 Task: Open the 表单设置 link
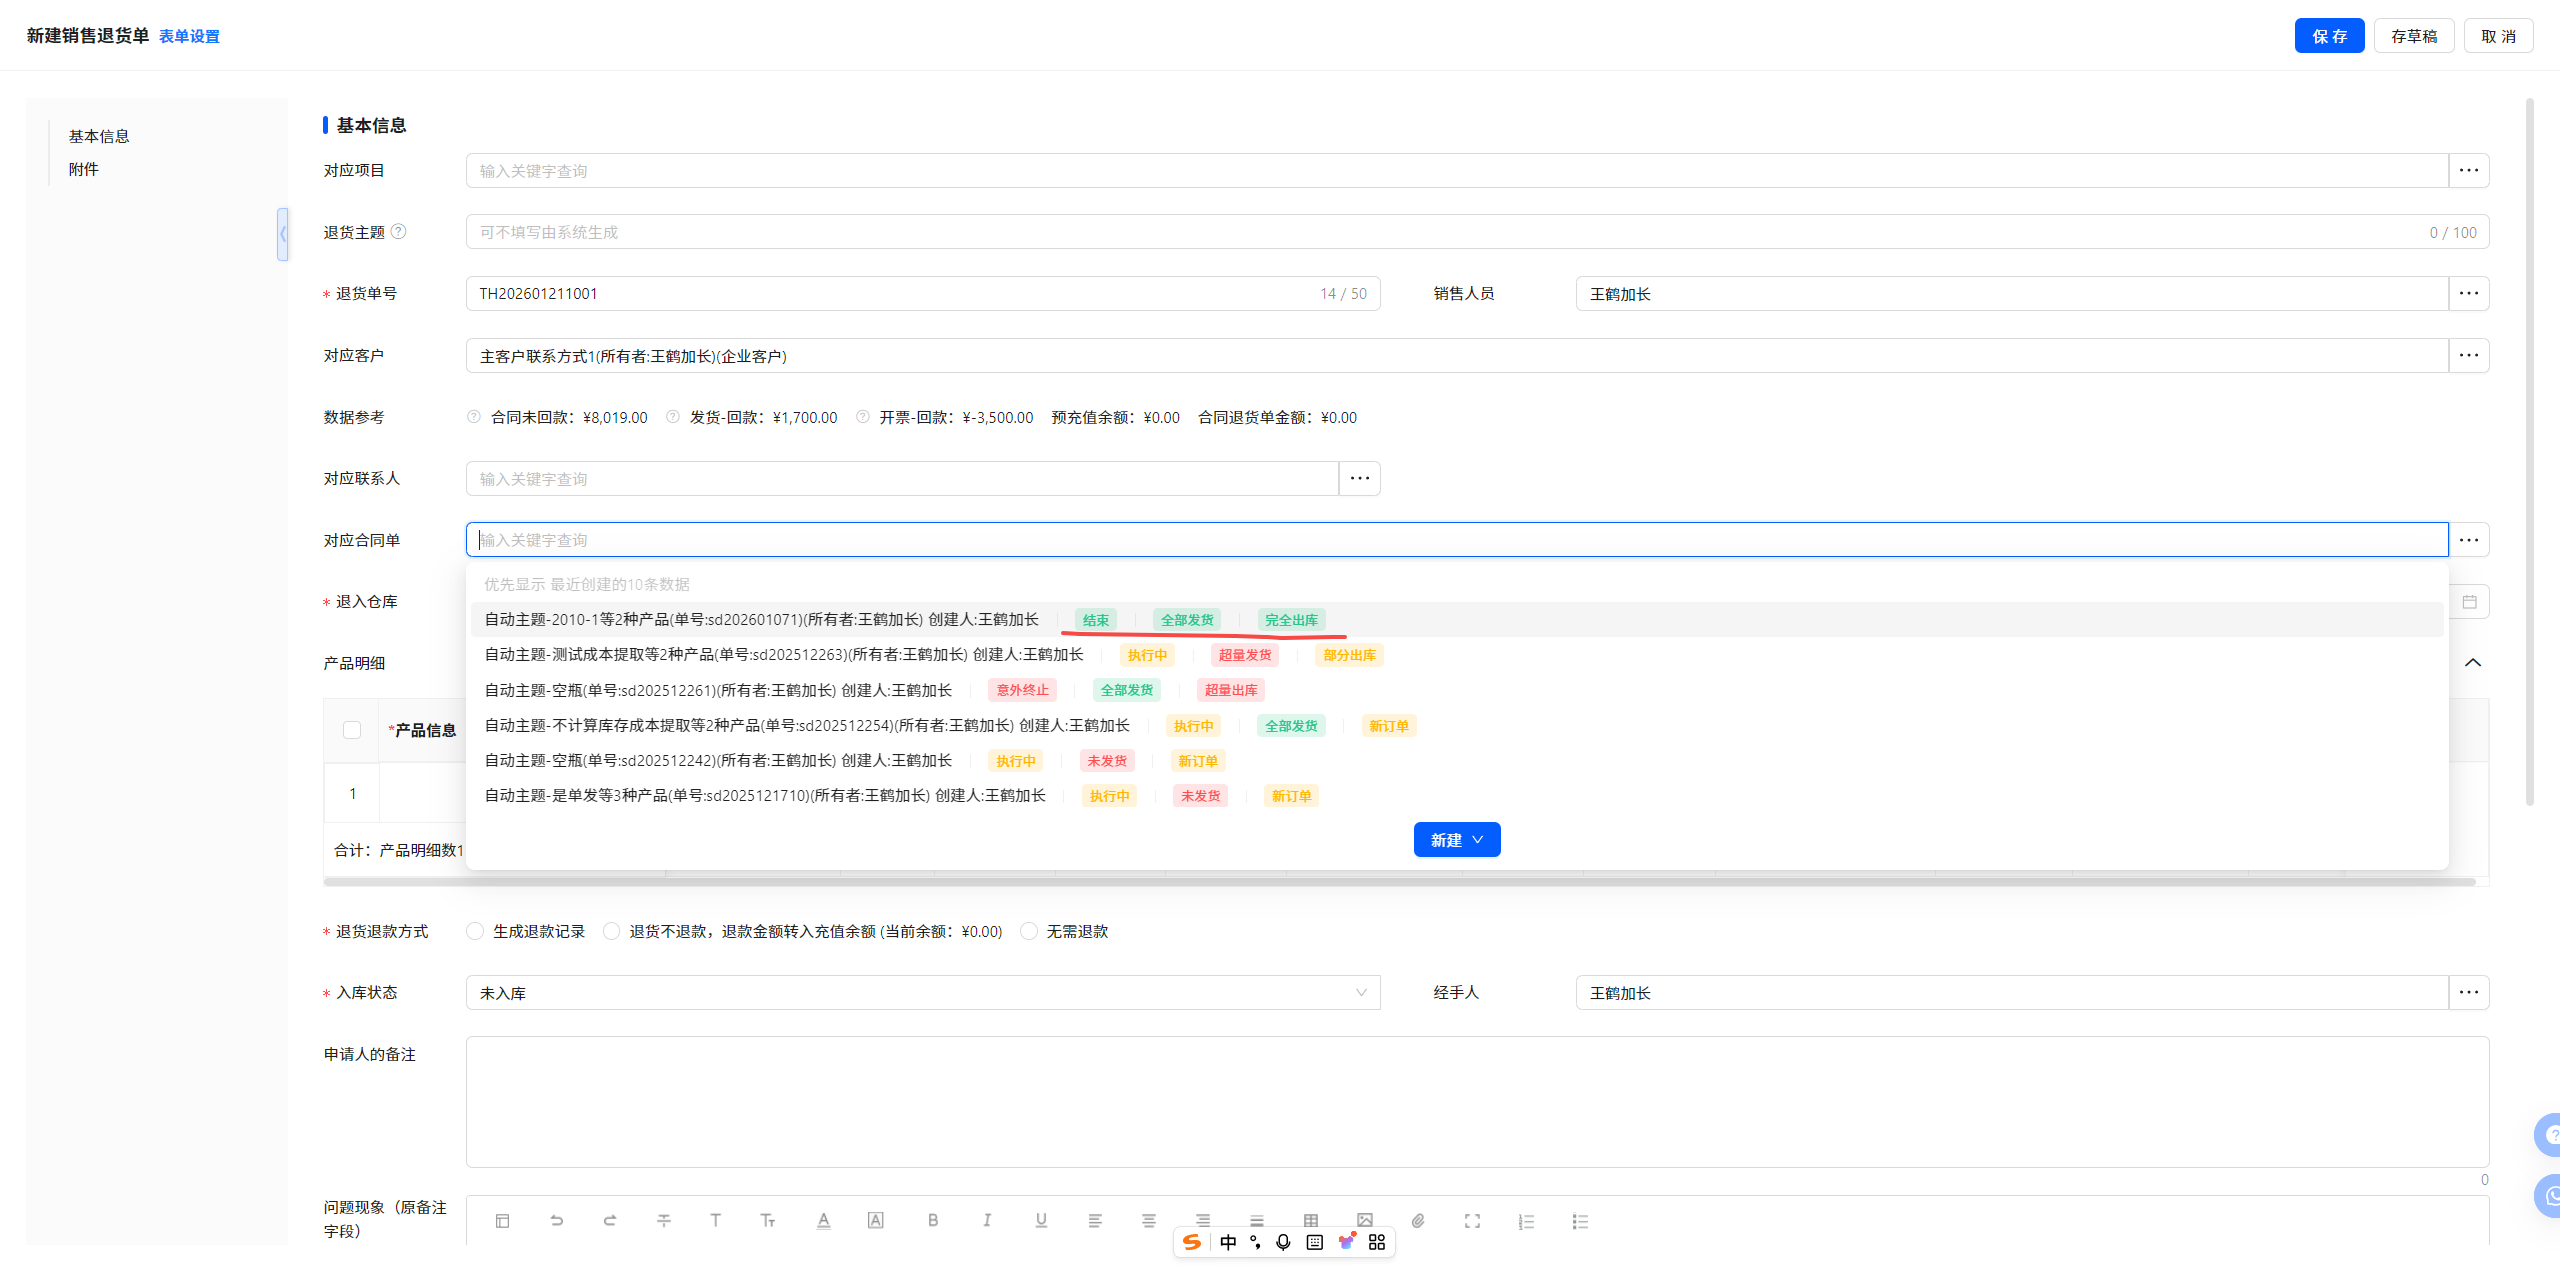pos(189,36)
